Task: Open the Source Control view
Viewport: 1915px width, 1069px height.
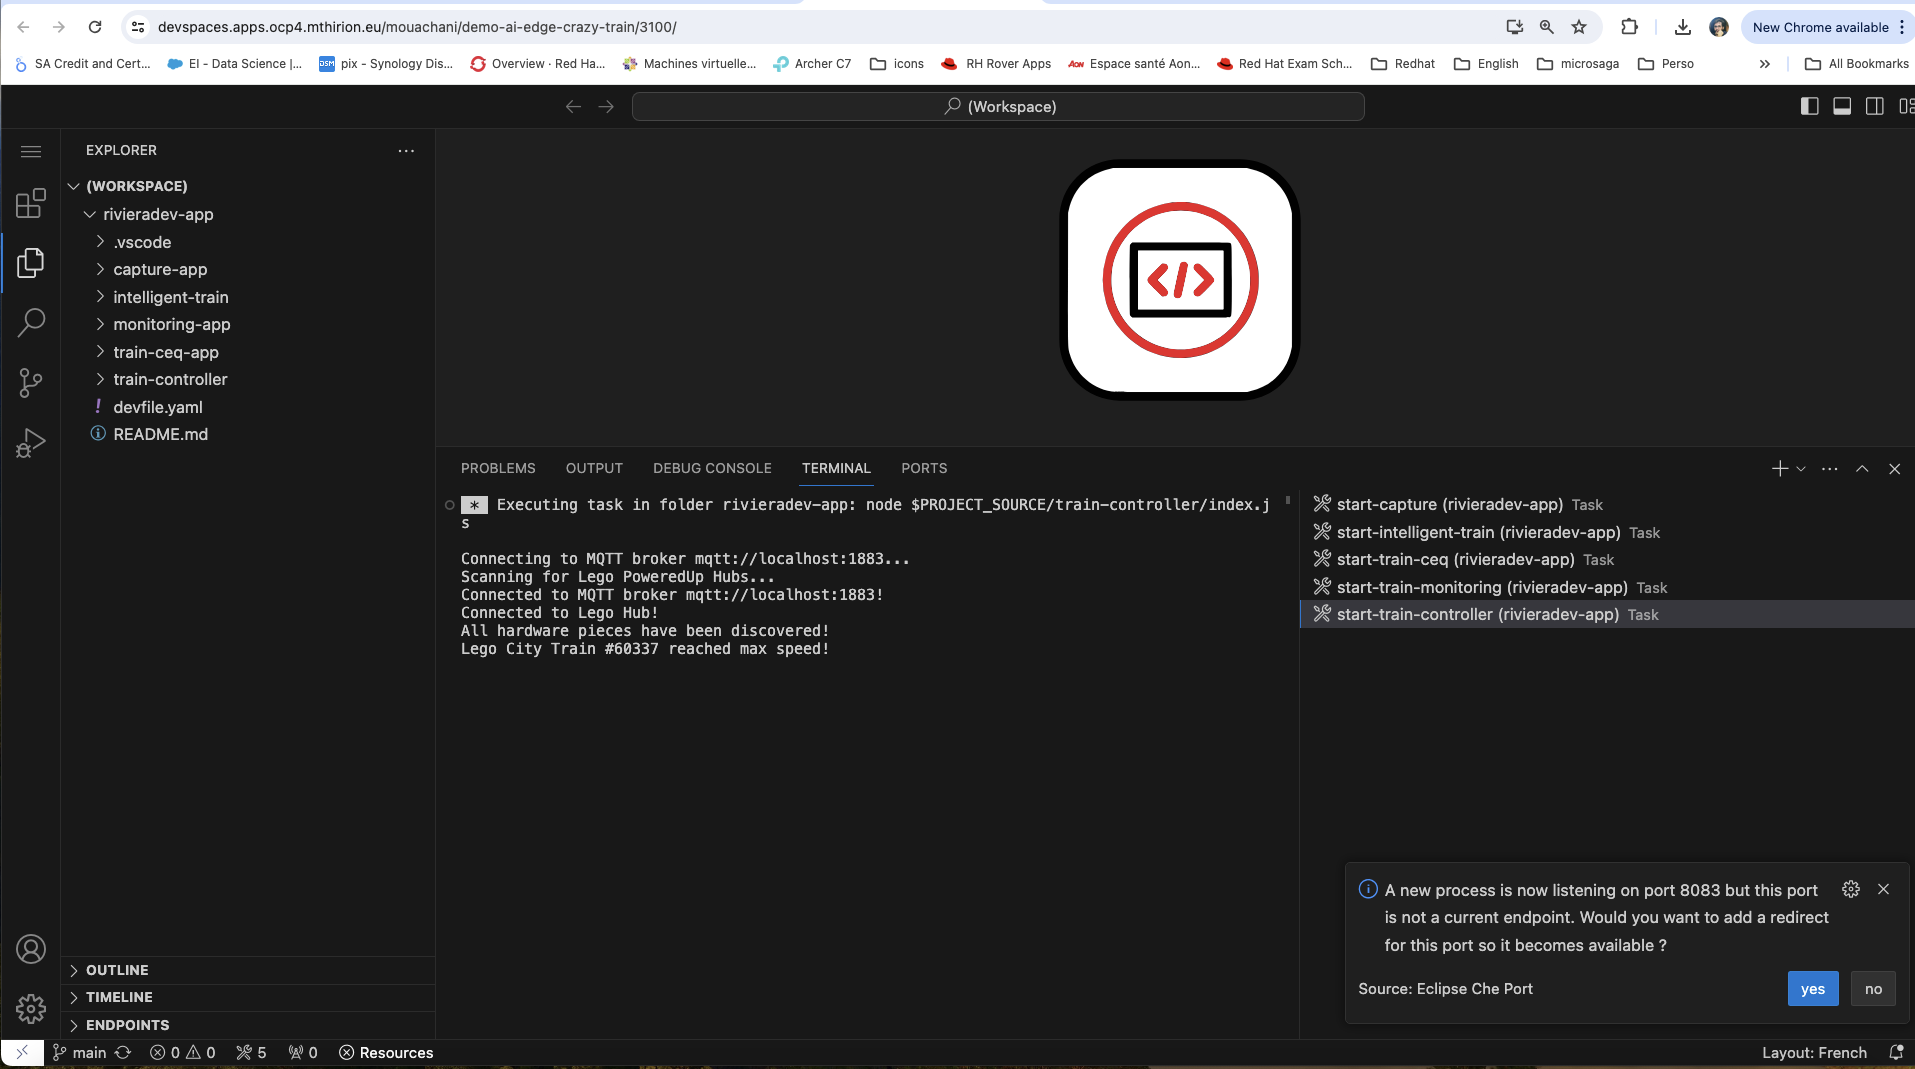Action: (x=31, y=383)
